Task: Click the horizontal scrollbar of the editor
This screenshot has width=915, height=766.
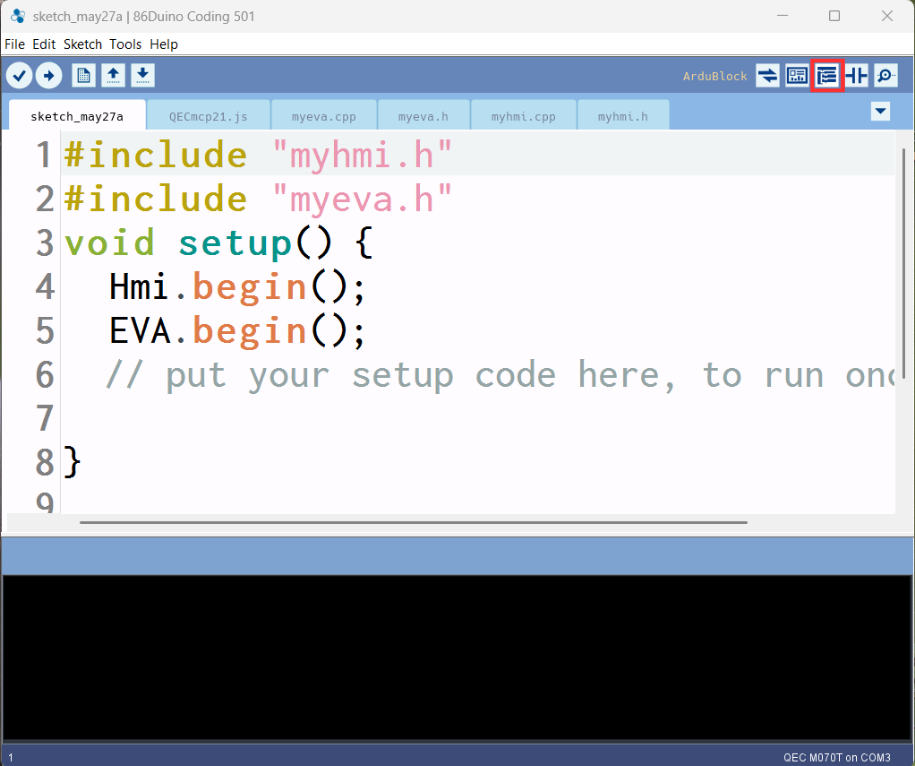Action: click(x=413, y=522)
